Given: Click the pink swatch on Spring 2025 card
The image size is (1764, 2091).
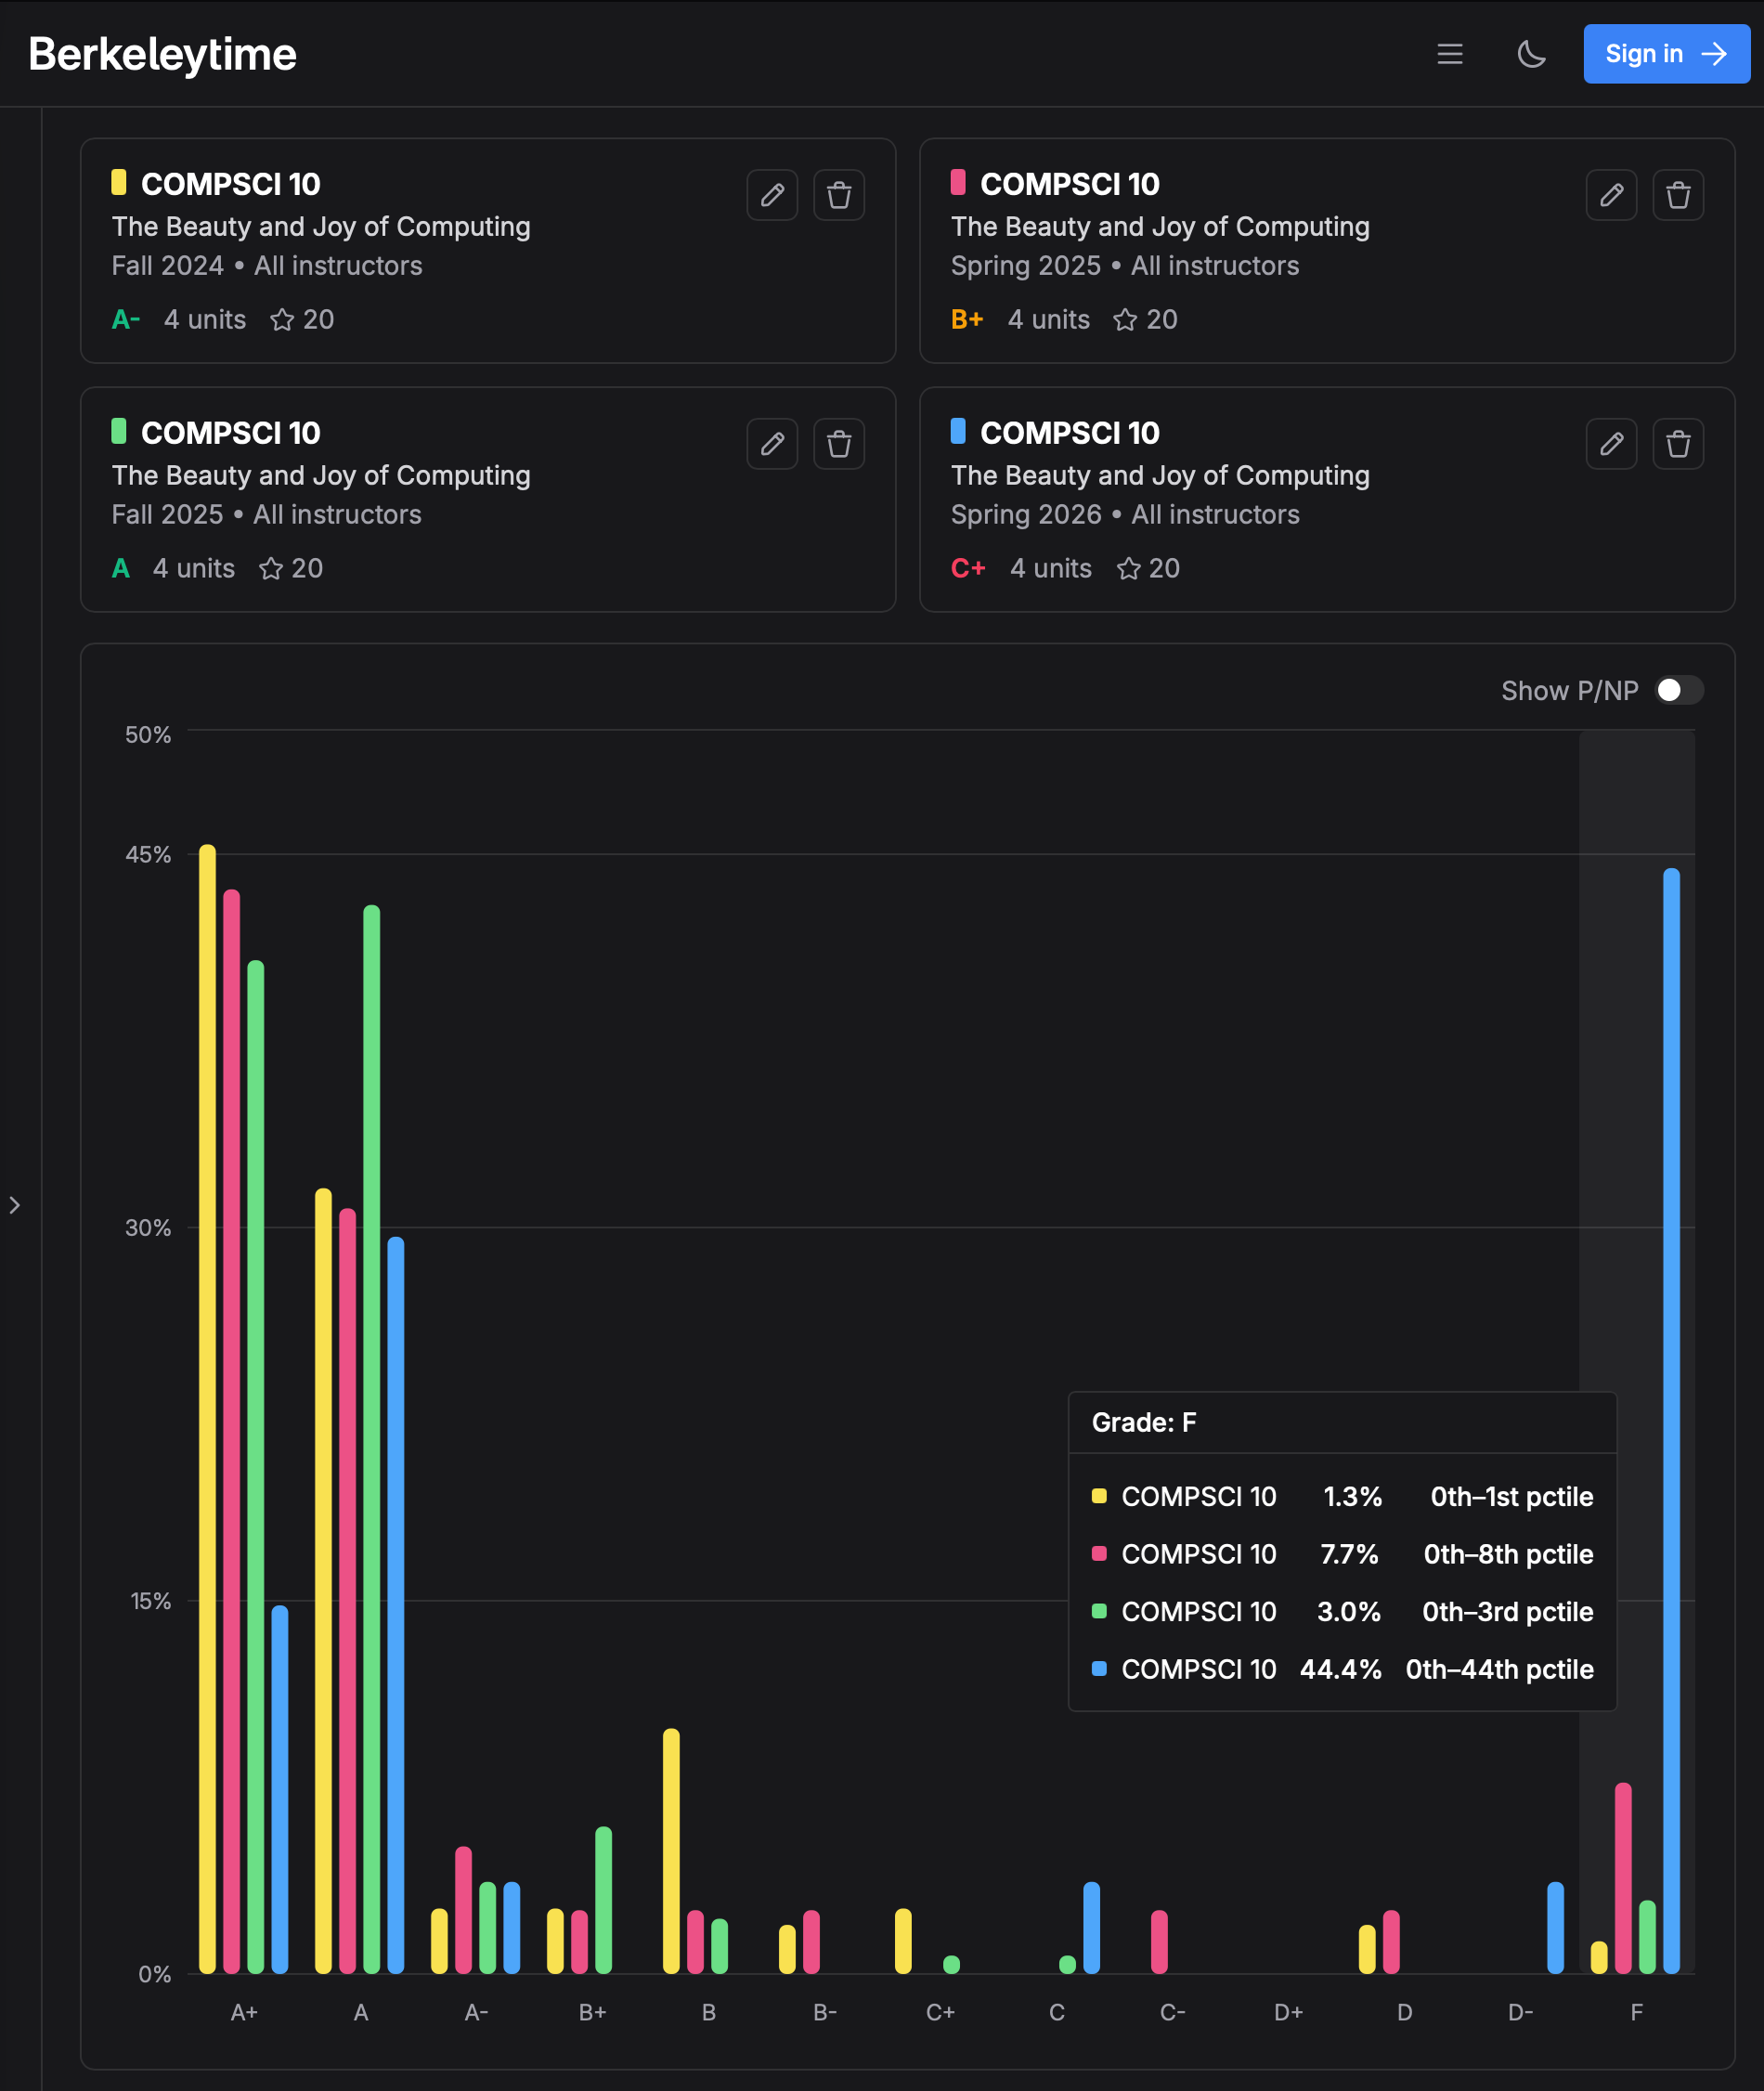Looking at the screenshot, I should (x=958, y=182).
